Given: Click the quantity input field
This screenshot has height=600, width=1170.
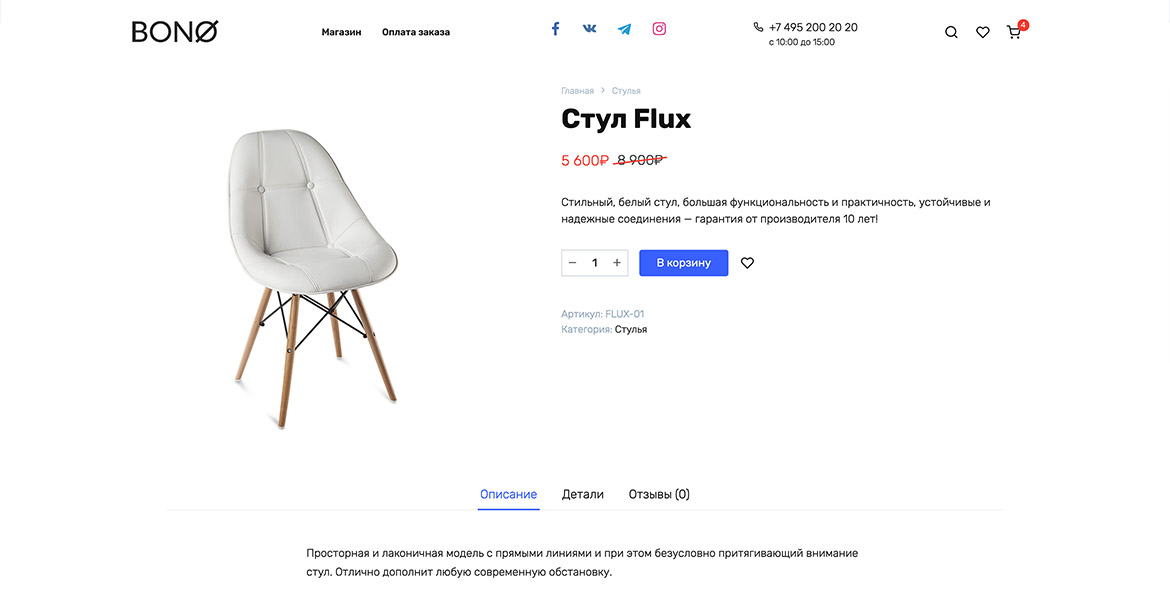Looking at the screenshot, I should pyautogui.click(x=595, y=263).
